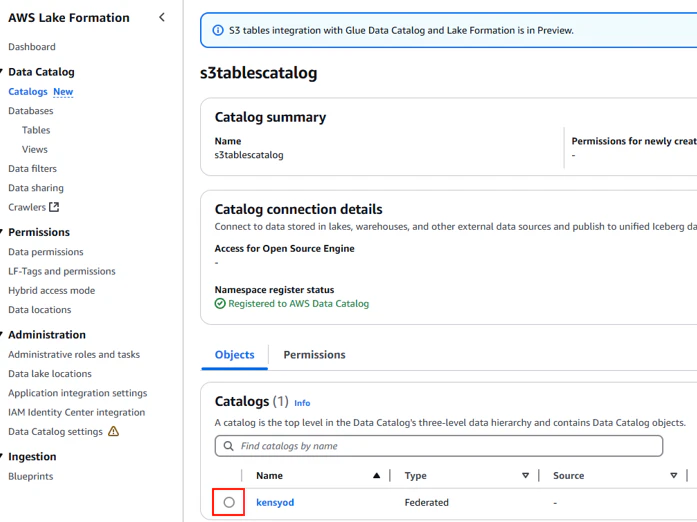
Task: Collapse the Permissions section
Action: click(2, 232)
